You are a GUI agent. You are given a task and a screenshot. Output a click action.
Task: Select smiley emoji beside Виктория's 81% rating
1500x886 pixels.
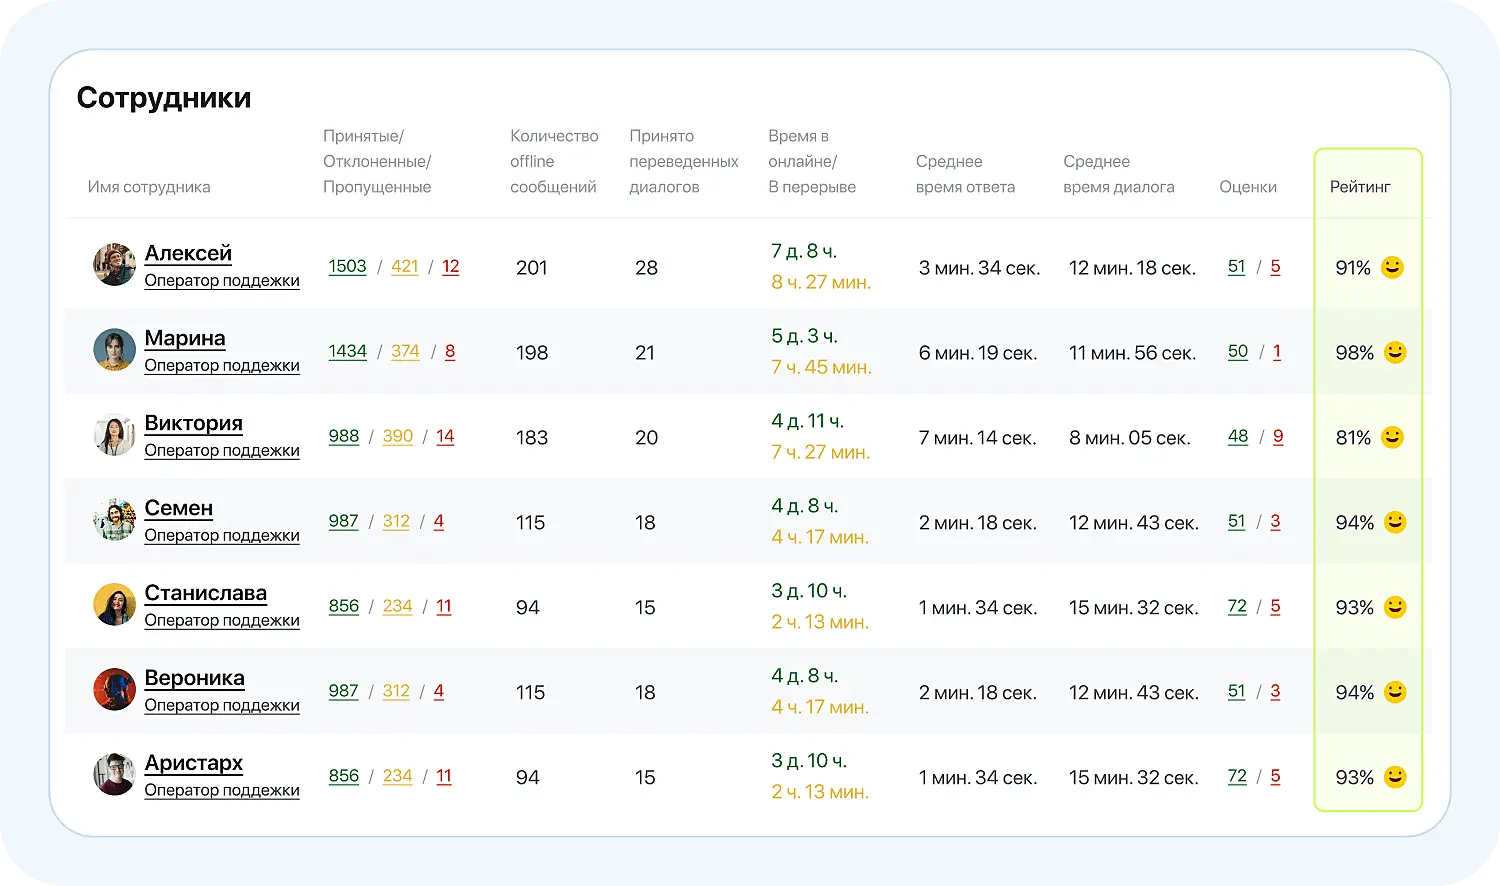(1392, 437)
